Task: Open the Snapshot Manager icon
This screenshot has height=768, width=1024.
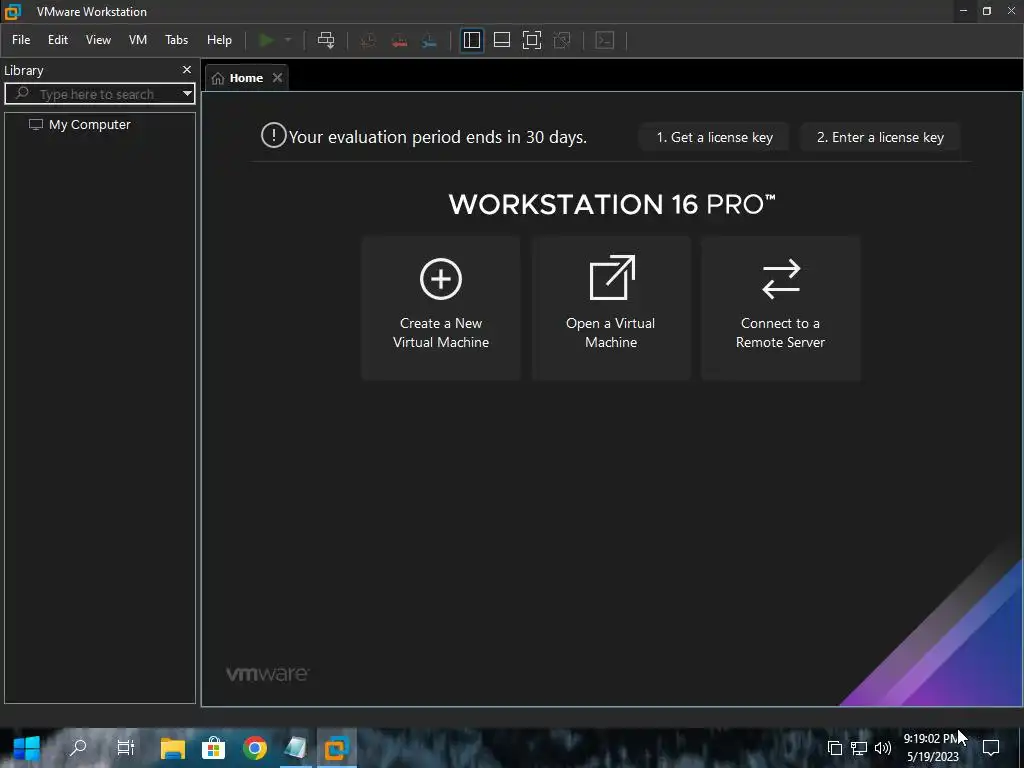Action: point(429,40)
